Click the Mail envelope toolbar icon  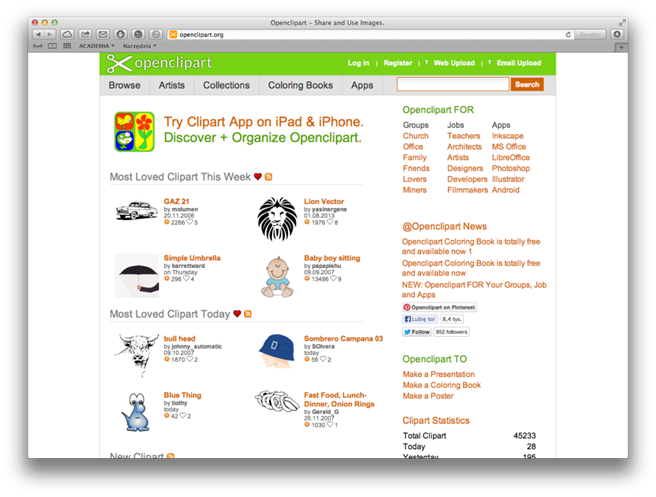click(103, 34)
